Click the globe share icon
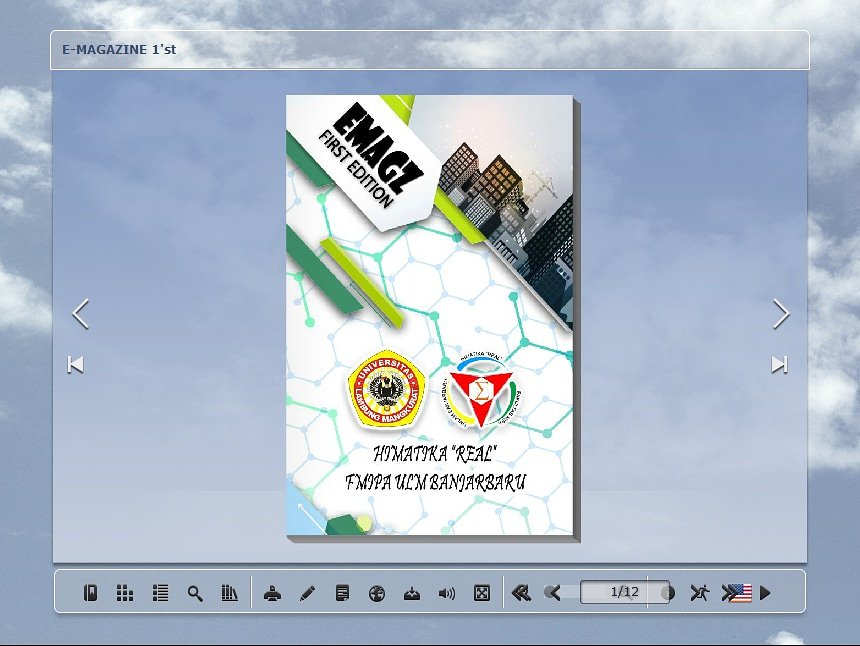 pyautogui.click(x=377, y=593)
